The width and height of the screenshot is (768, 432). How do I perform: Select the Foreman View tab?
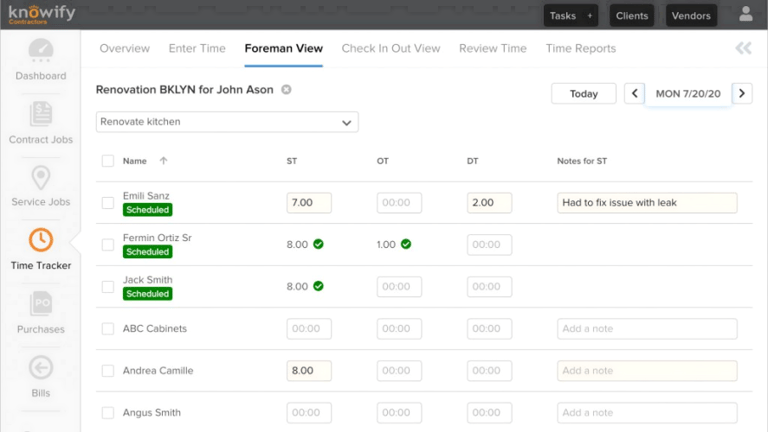pos(284,48)
